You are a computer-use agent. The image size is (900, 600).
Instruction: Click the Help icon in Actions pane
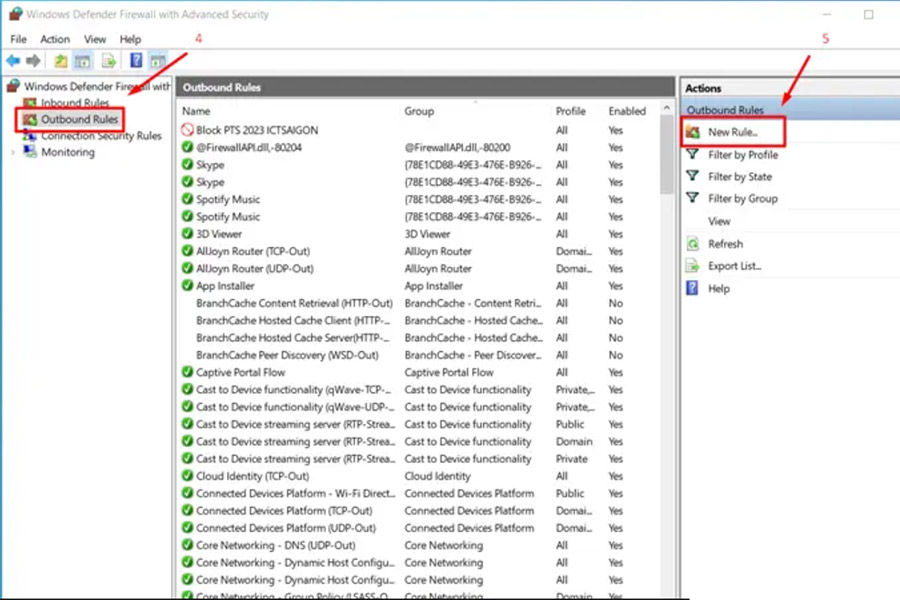693,288
